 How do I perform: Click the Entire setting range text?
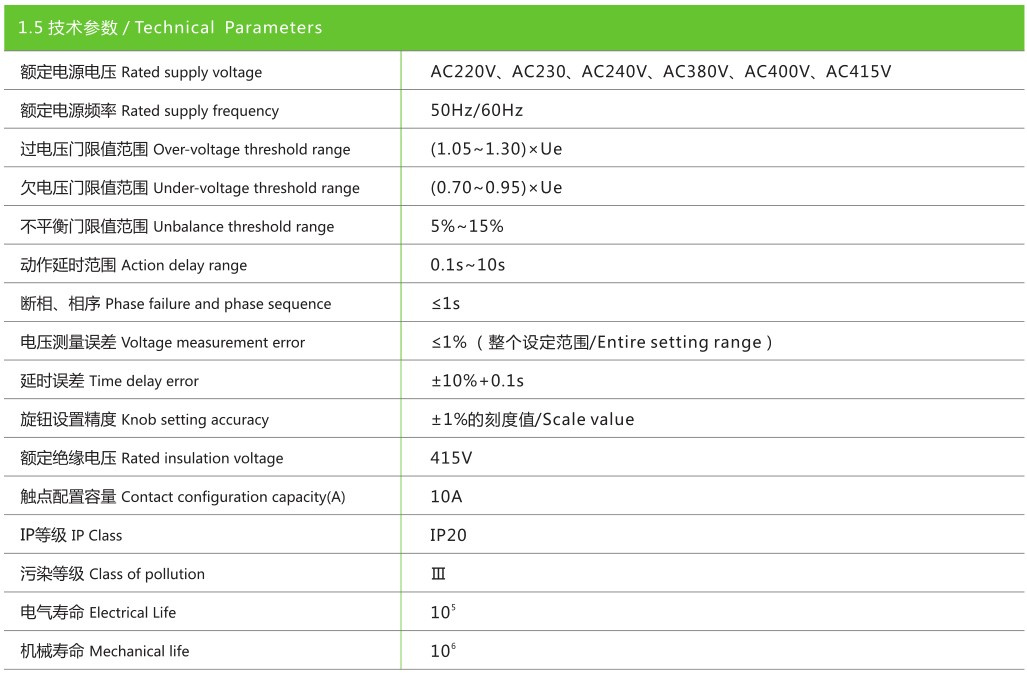(x=679, y=343)
